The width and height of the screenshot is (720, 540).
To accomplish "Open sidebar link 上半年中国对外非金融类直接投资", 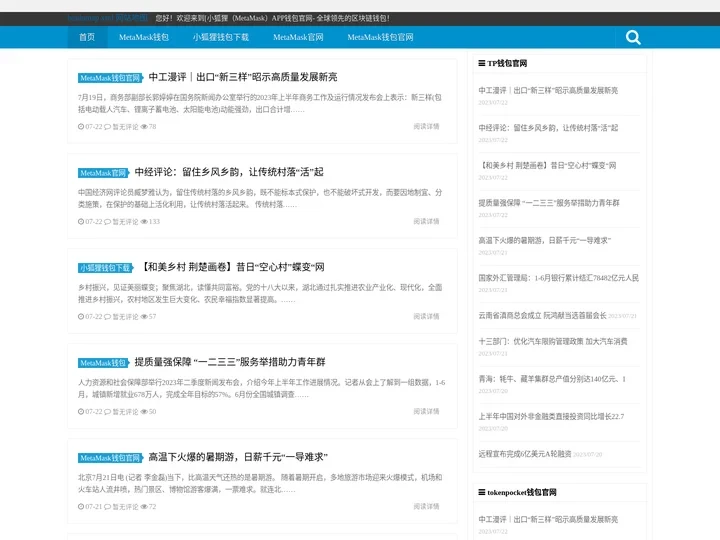I will tap(551, 417).
